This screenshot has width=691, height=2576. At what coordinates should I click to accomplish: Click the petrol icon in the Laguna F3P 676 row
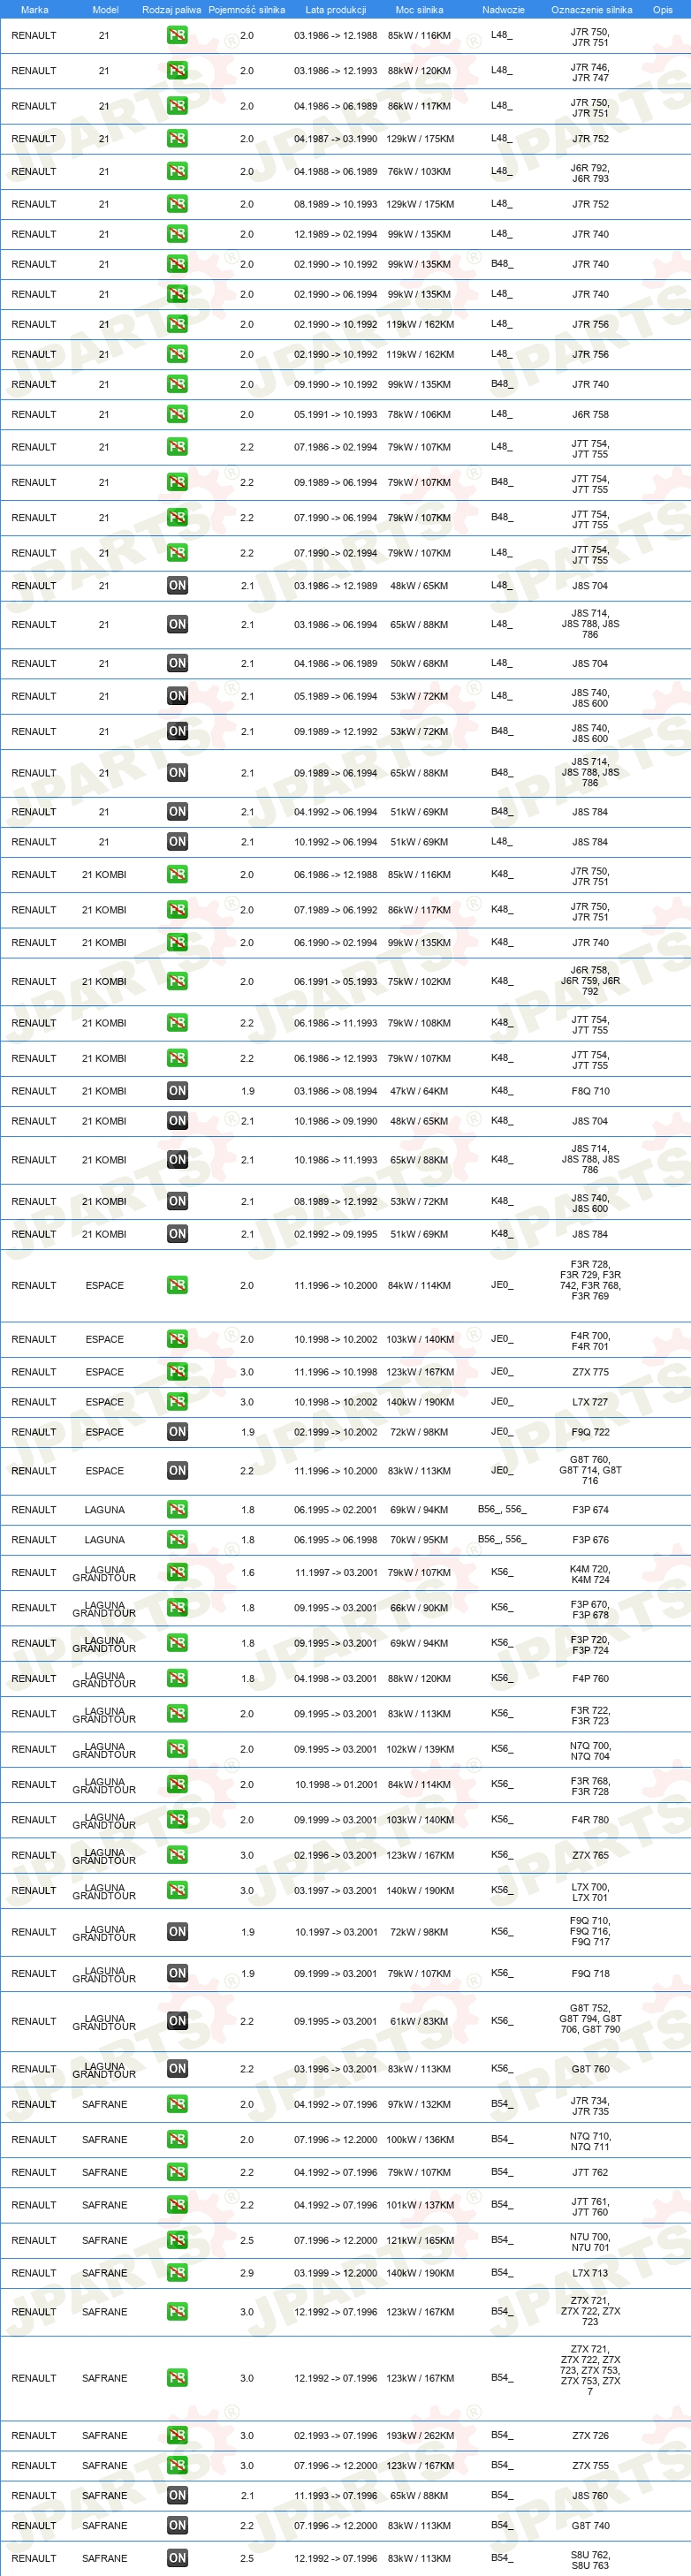pyautogui.click(x=177, y=1540)
